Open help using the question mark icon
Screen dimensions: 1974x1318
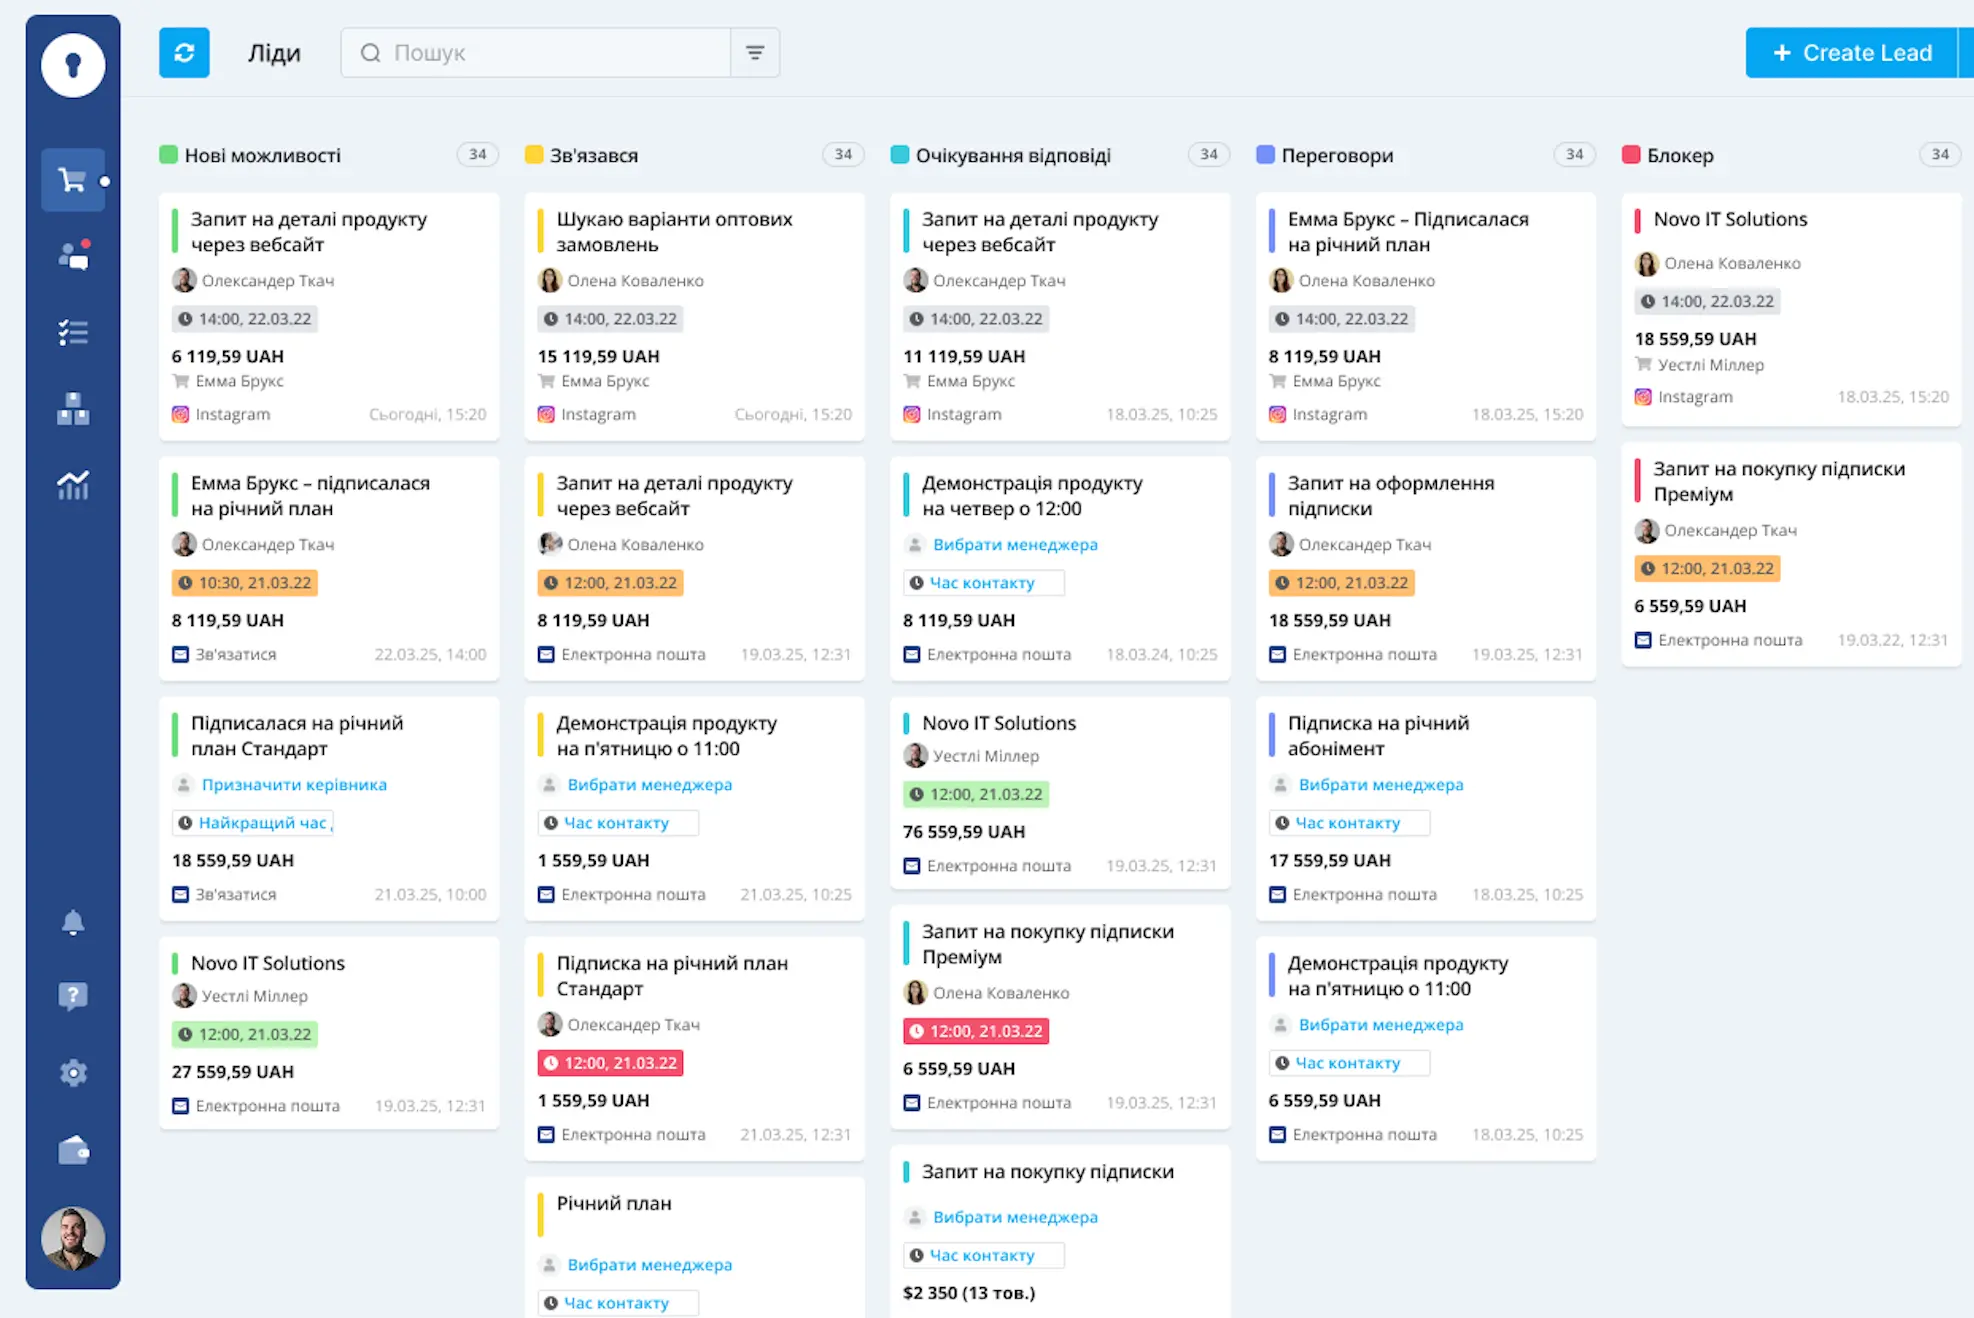[x=73, y=996]
